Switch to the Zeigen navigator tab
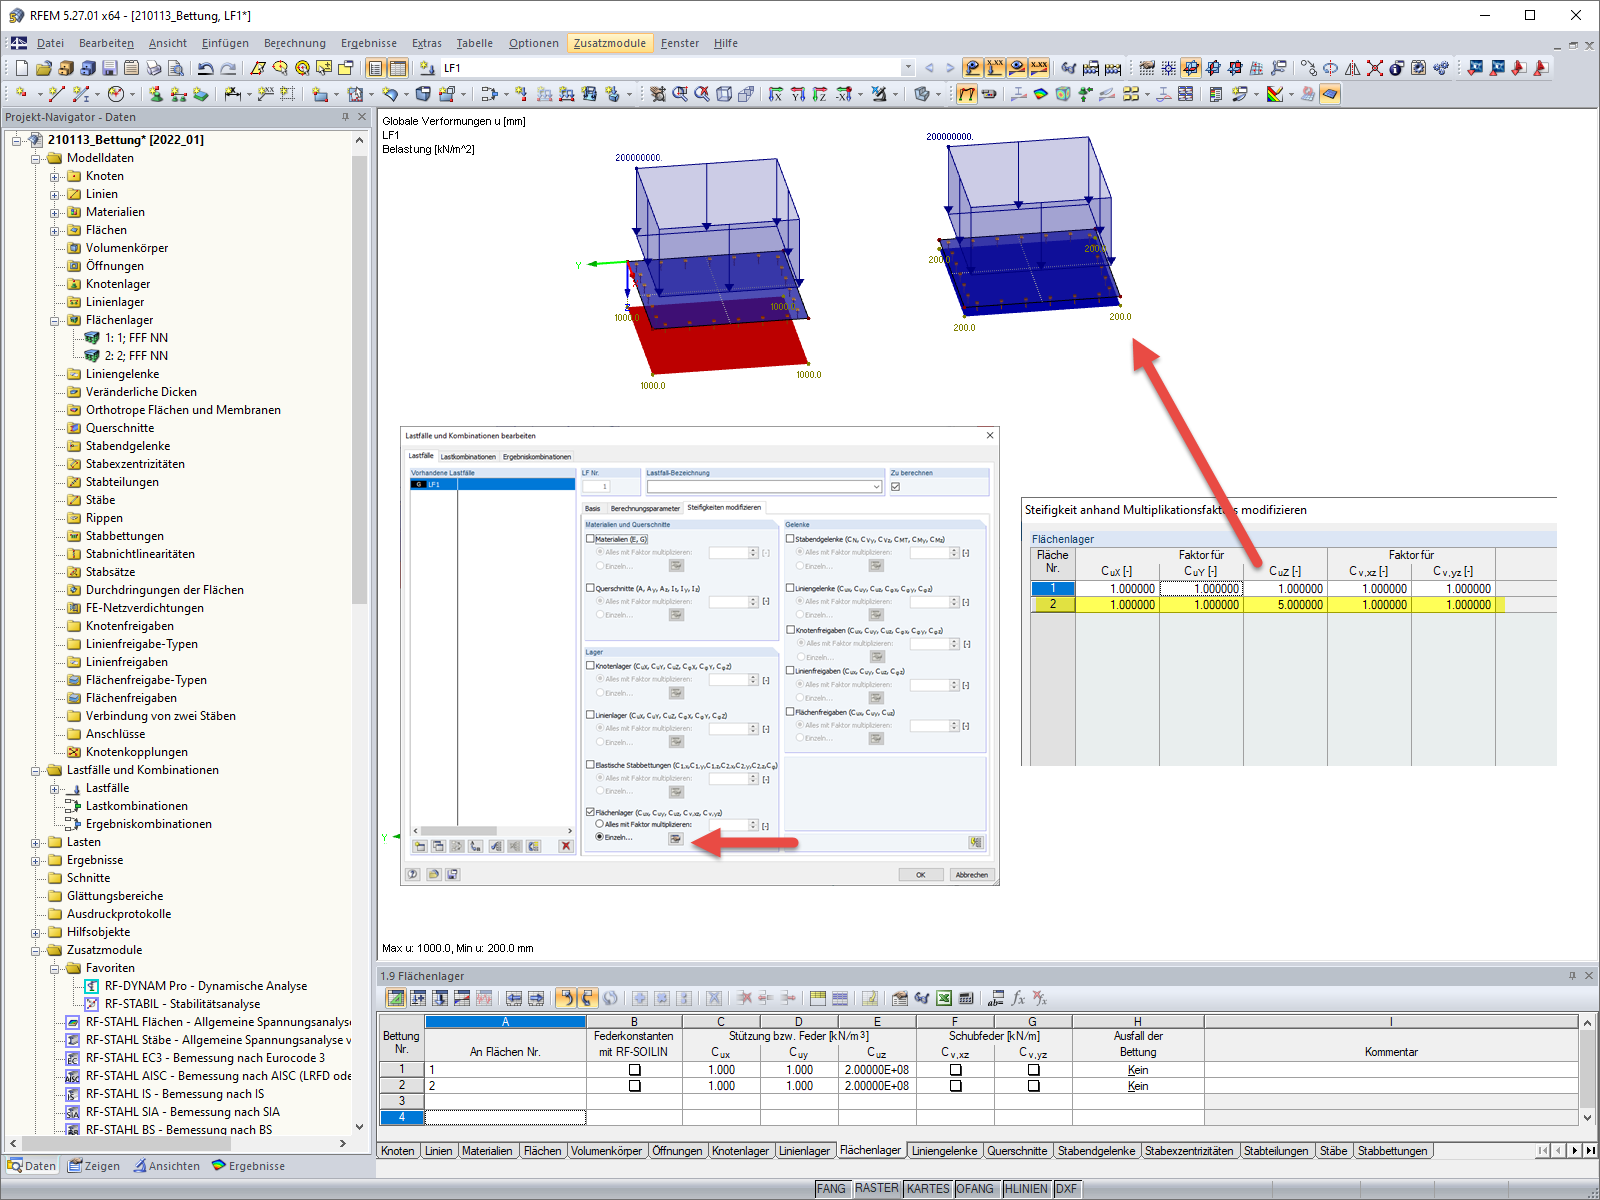This screenshot has height=1200, width=1600. (94, 1166)
